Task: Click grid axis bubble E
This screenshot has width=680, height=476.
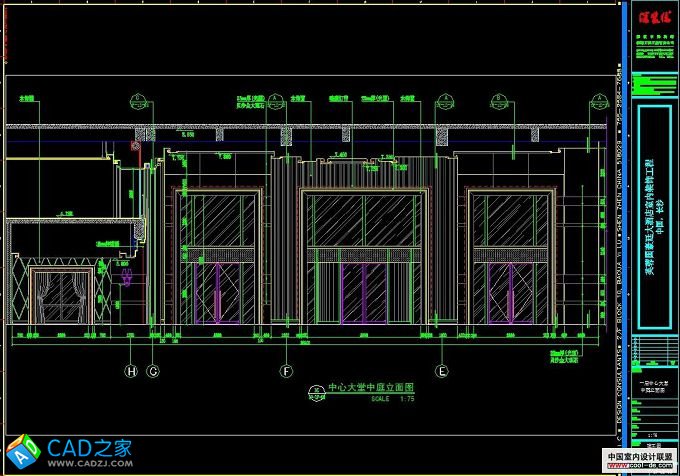Action: click(441, 371)
